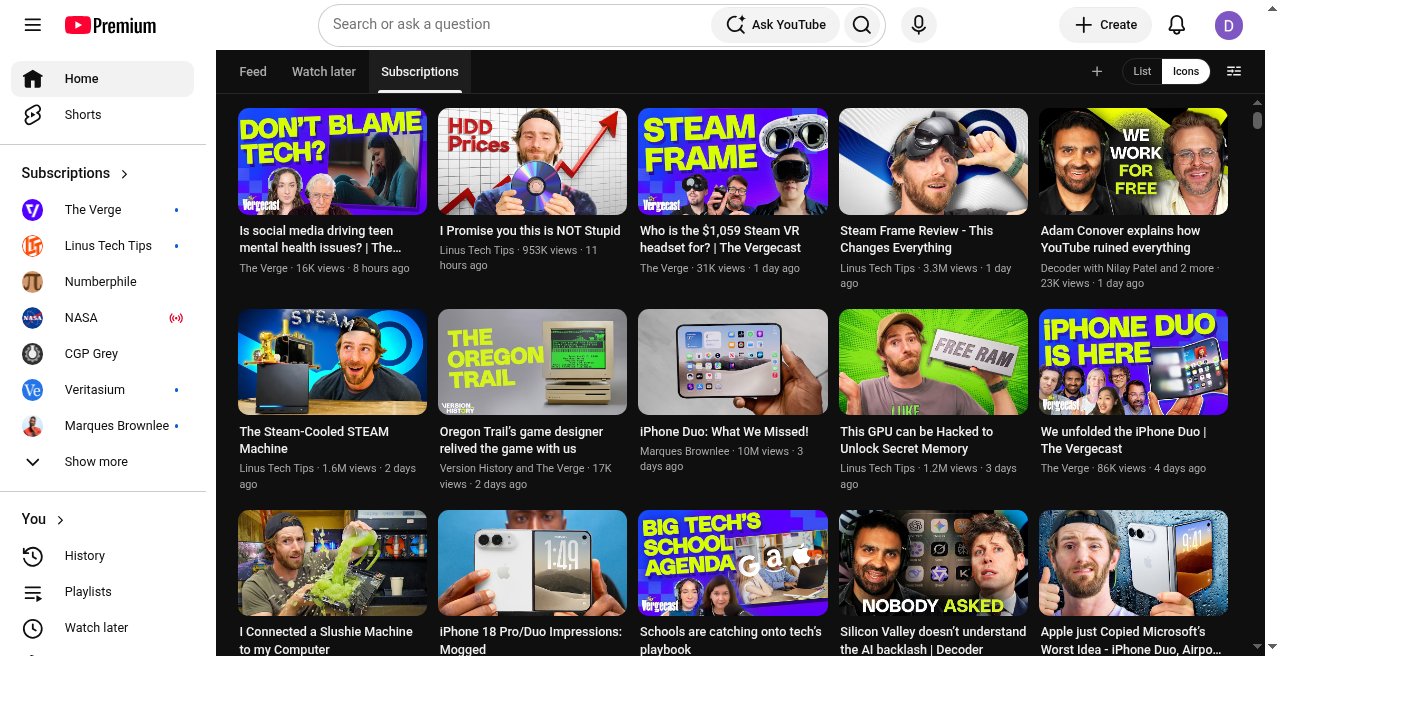Start voice search with the microphone

pos(919,25)
